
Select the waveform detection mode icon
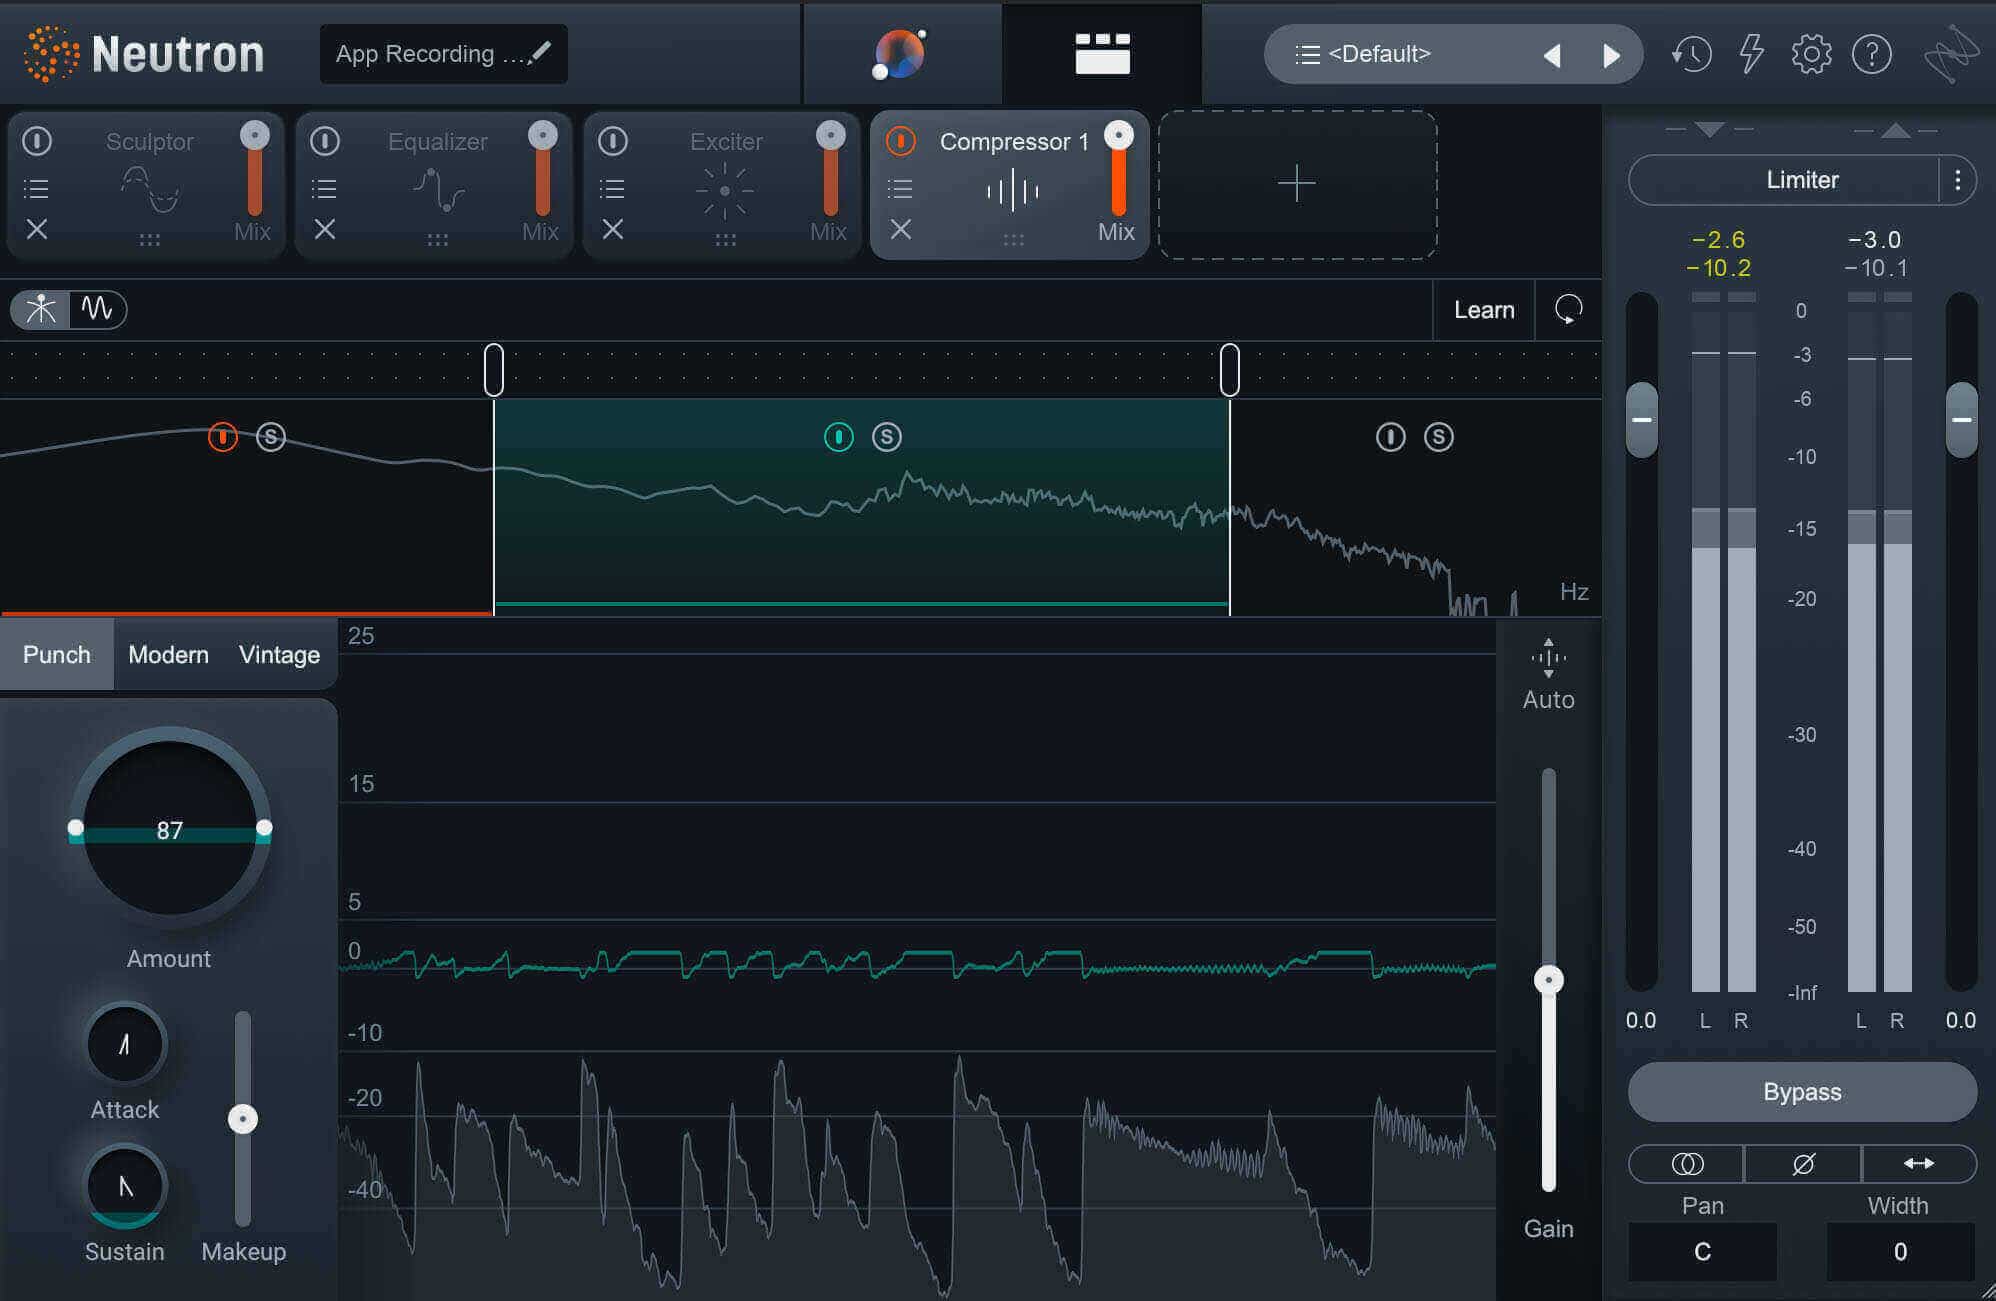(x=97, y=309)
